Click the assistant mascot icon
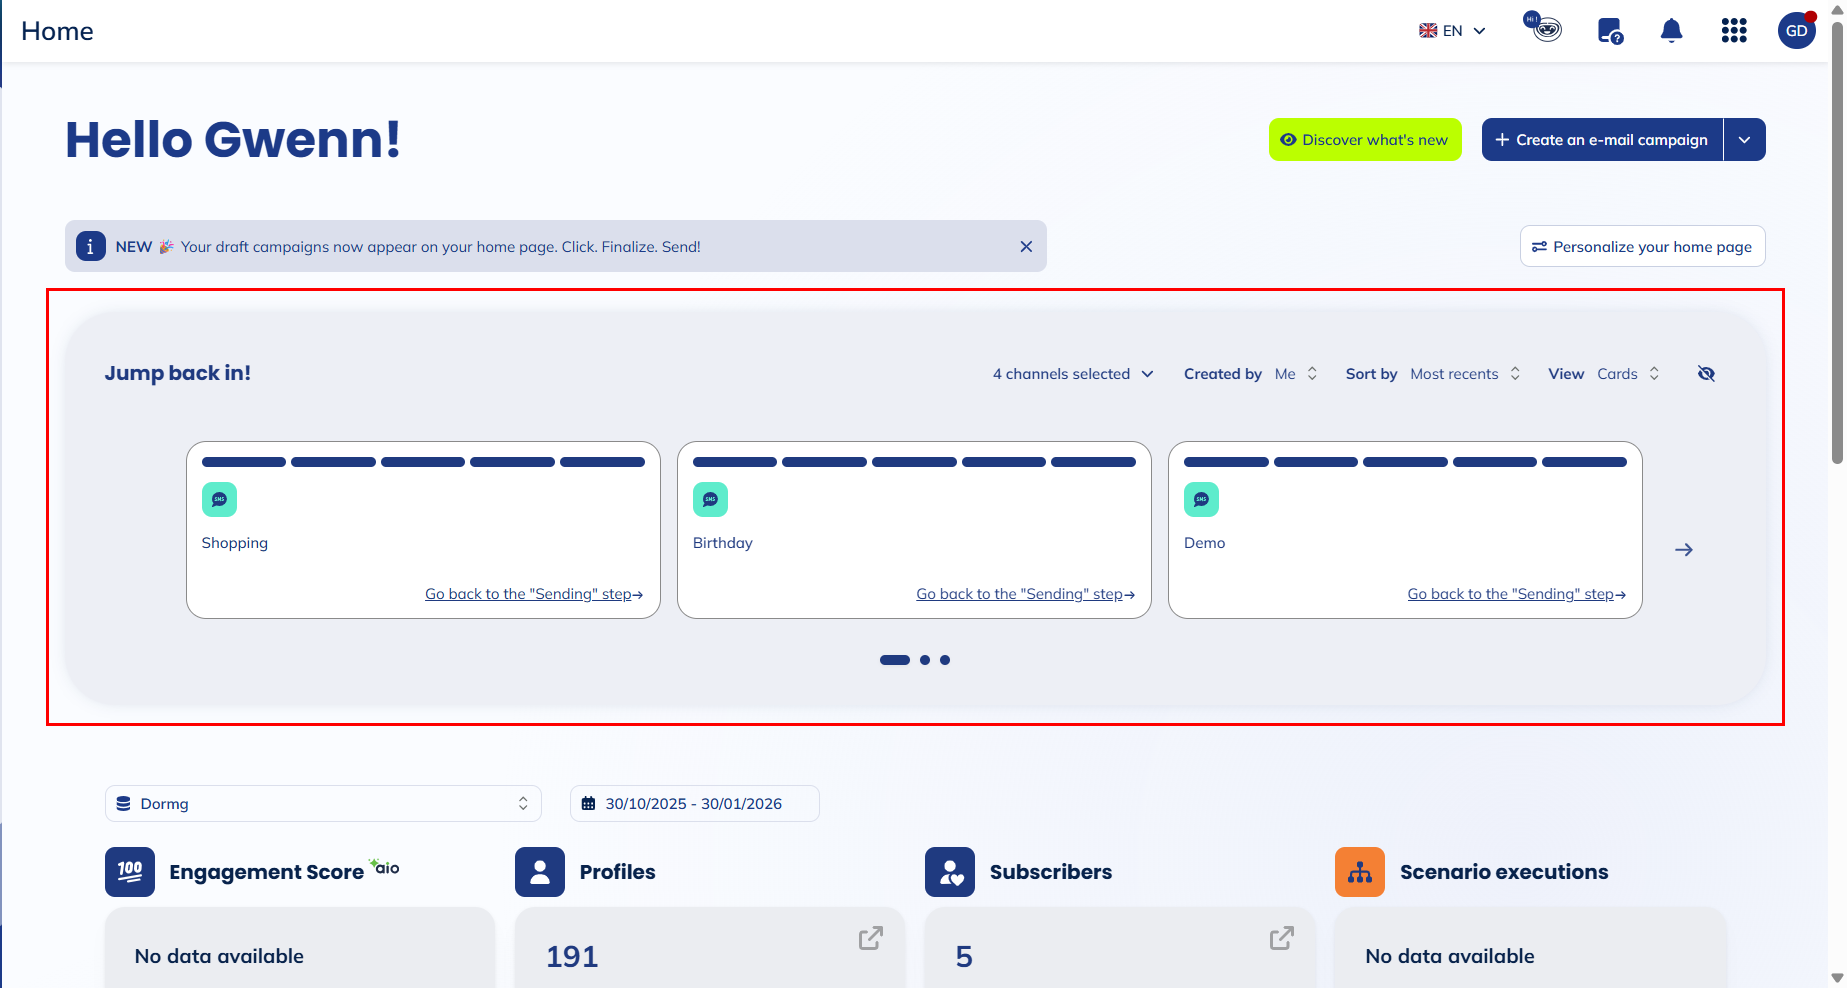 (1544, 28)
